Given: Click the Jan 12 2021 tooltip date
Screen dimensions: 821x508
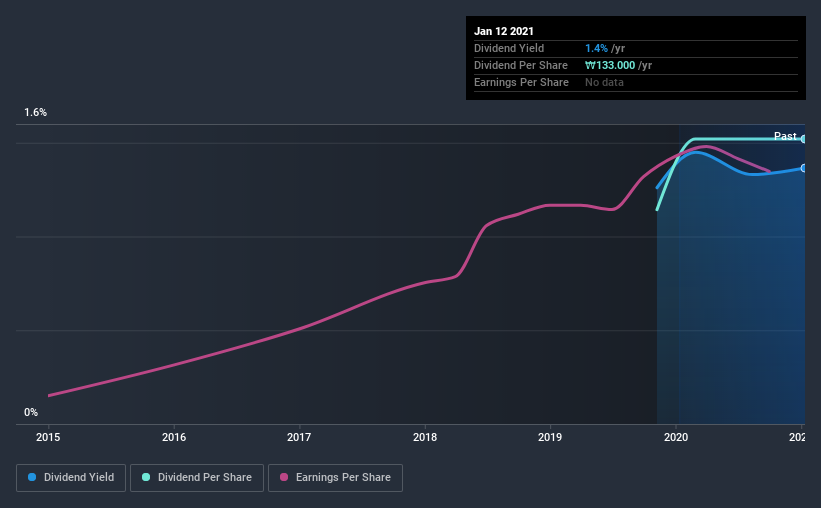Looking at the screenshot, I should point(505,31).
